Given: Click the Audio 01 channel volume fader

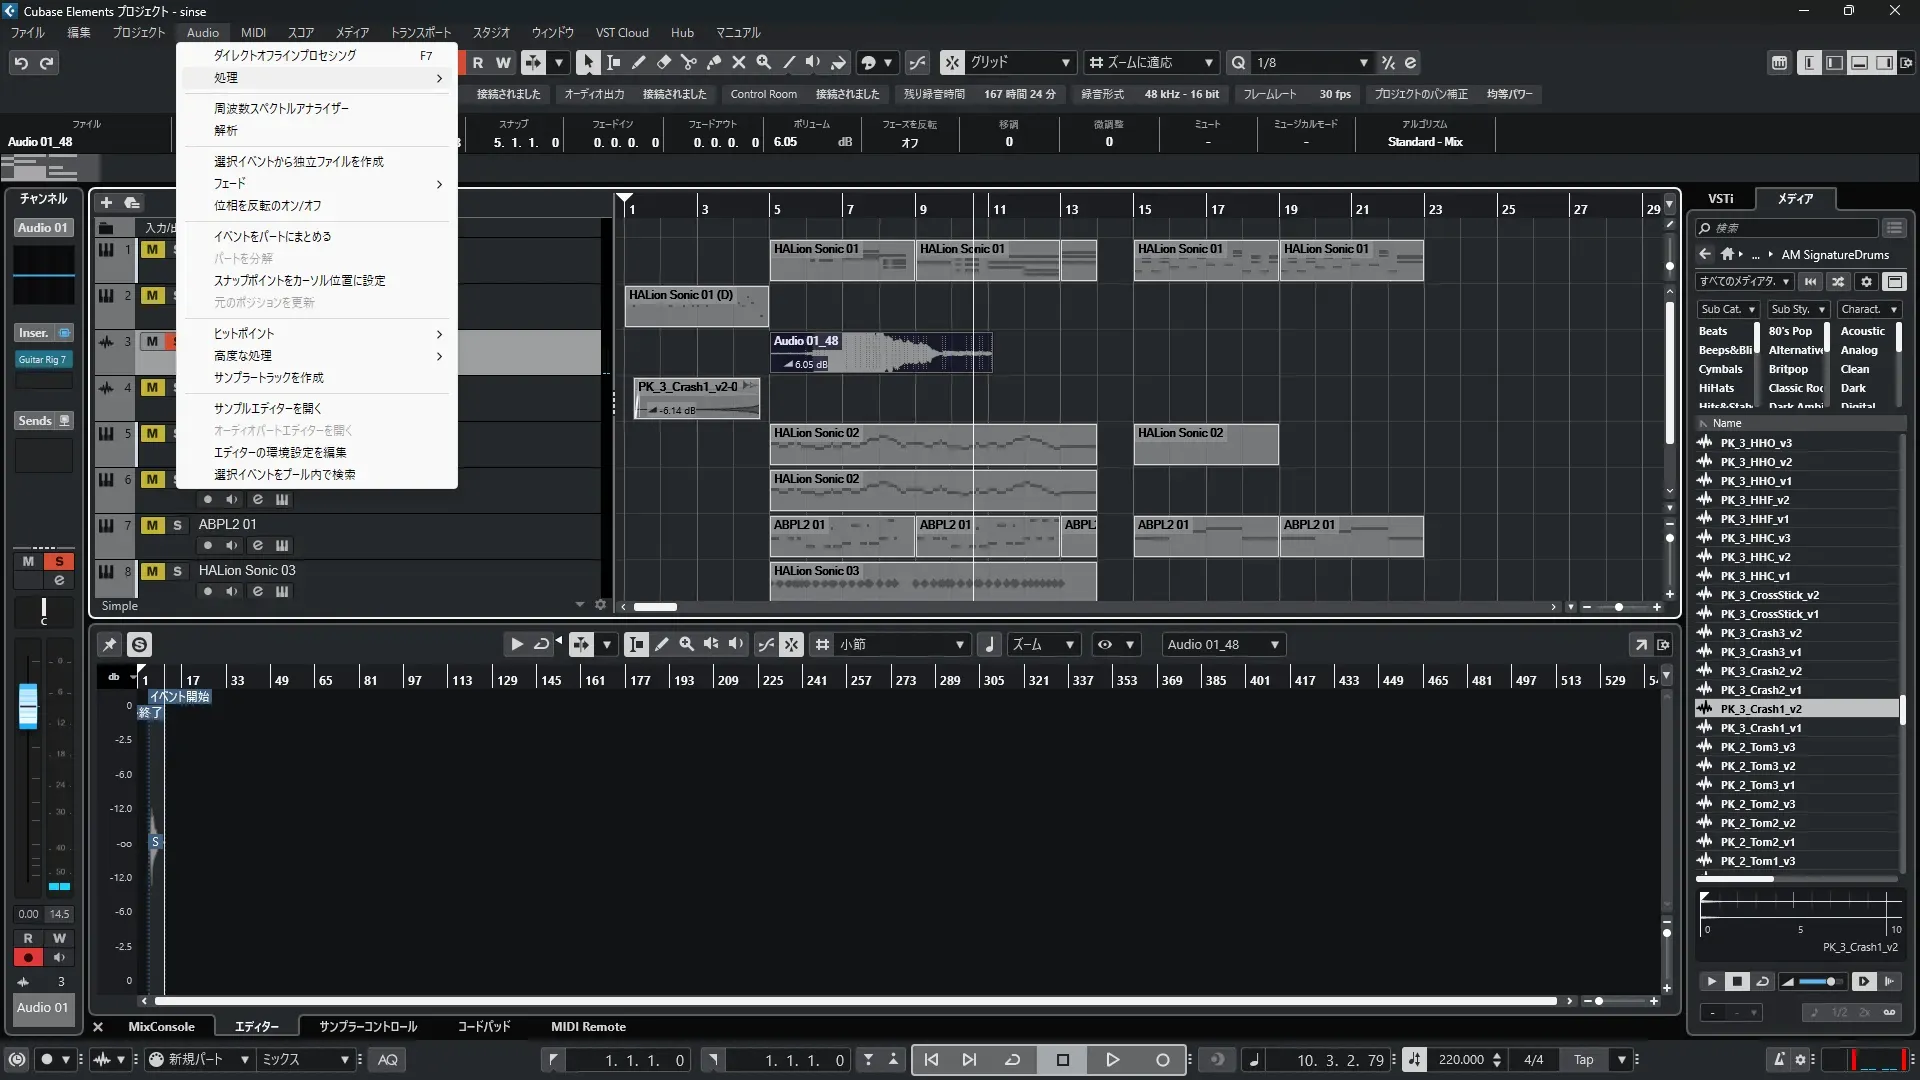Looking at the screenshot, I should click(x=28, y=705).
